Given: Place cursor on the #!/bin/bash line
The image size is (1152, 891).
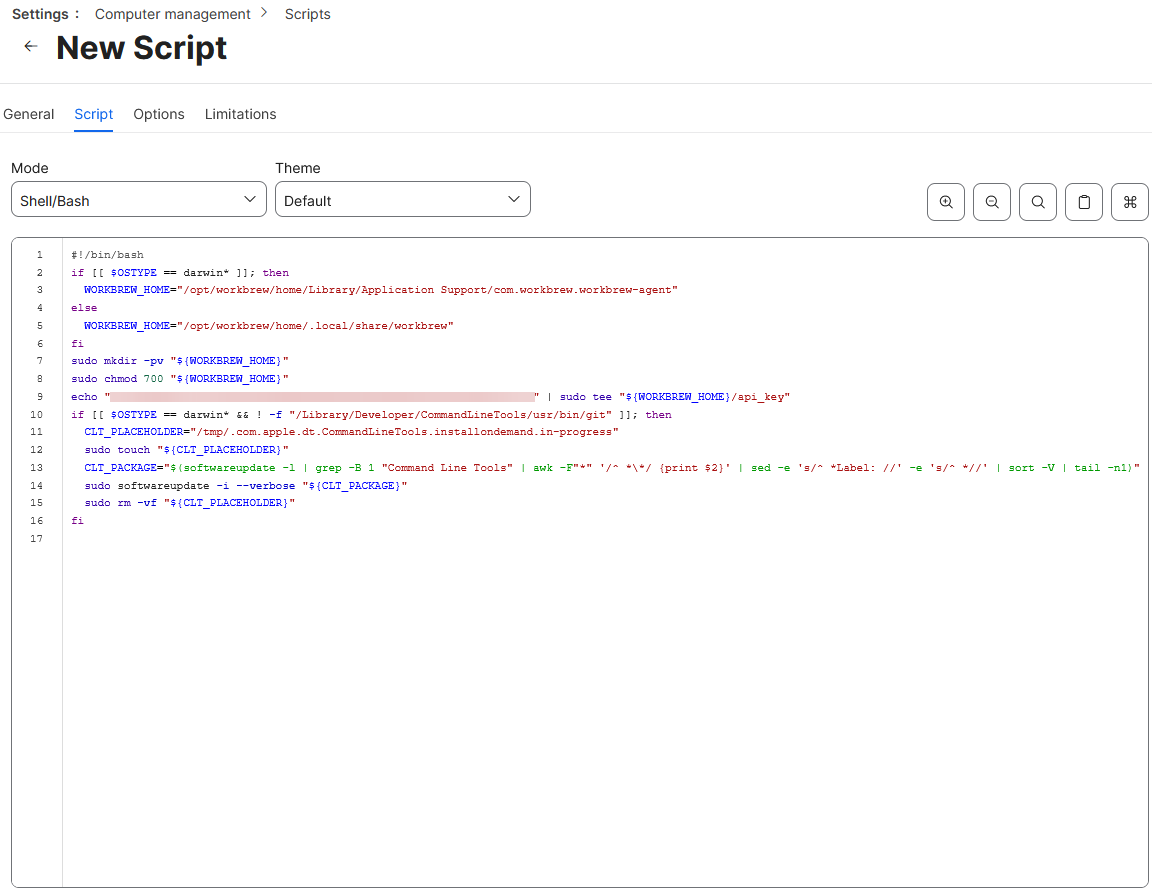Looking at the screenshot, I should pos(107,255).
